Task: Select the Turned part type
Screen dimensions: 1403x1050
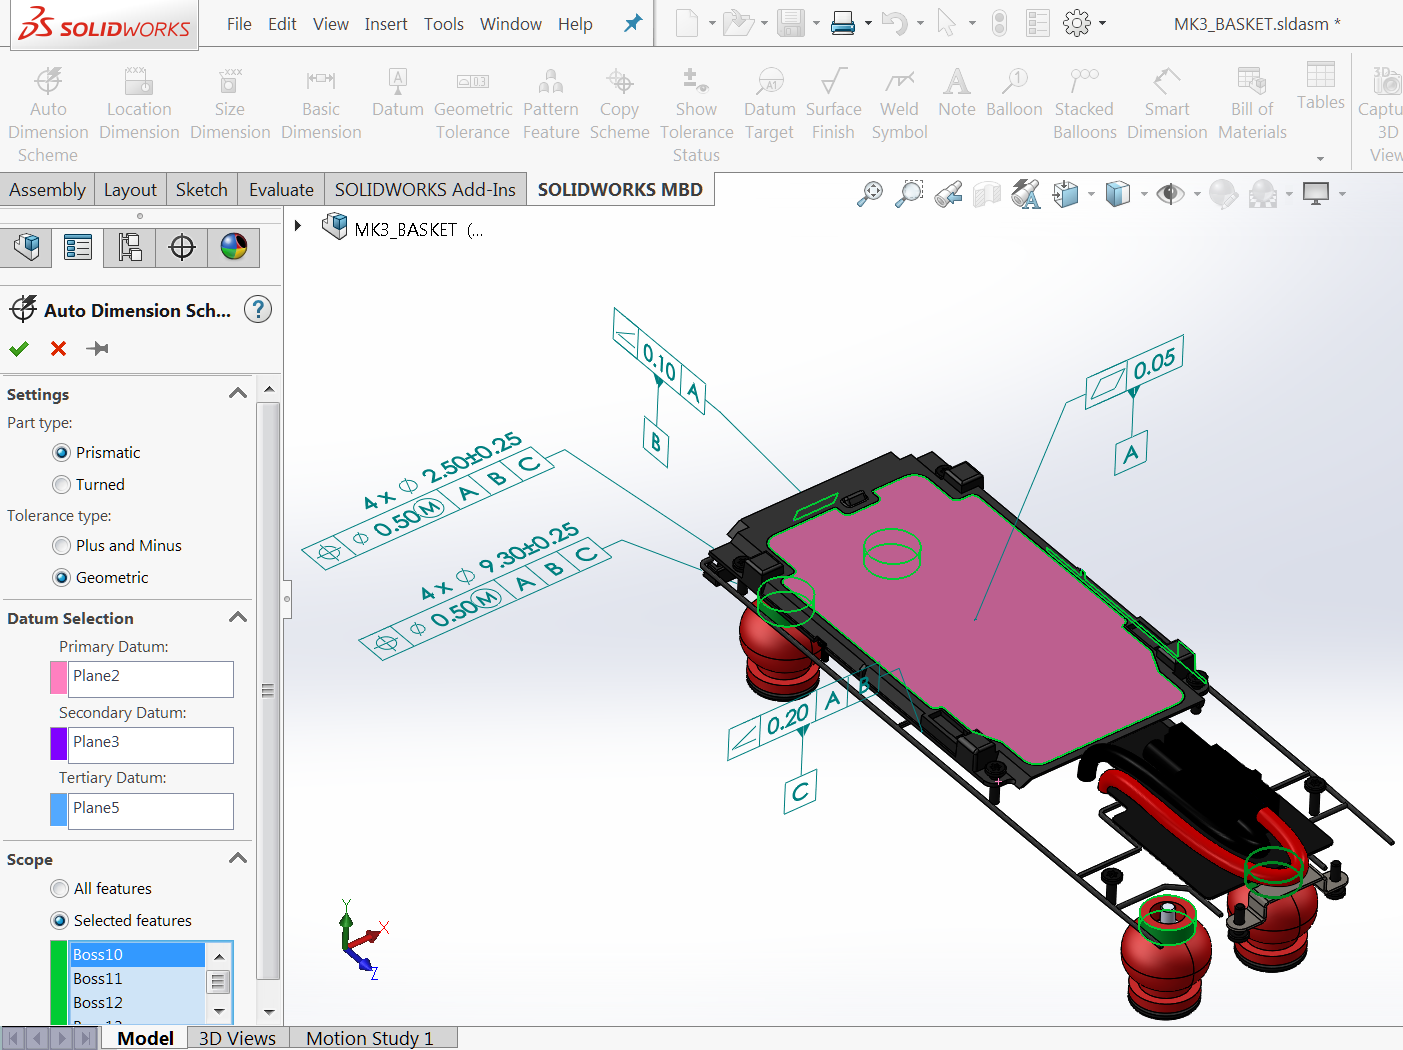Action: coord(62,484)
